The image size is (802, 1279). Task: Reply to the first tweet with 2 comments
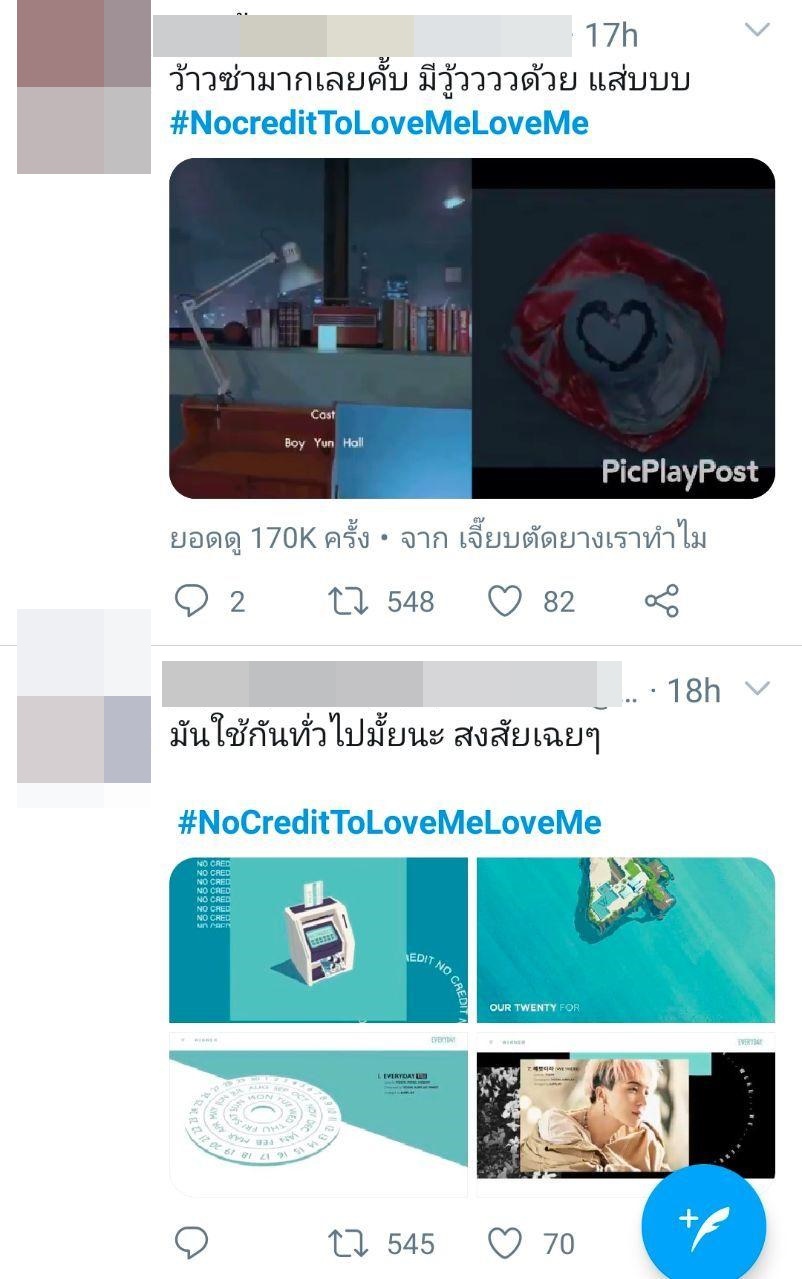click(x=191, y=601)
